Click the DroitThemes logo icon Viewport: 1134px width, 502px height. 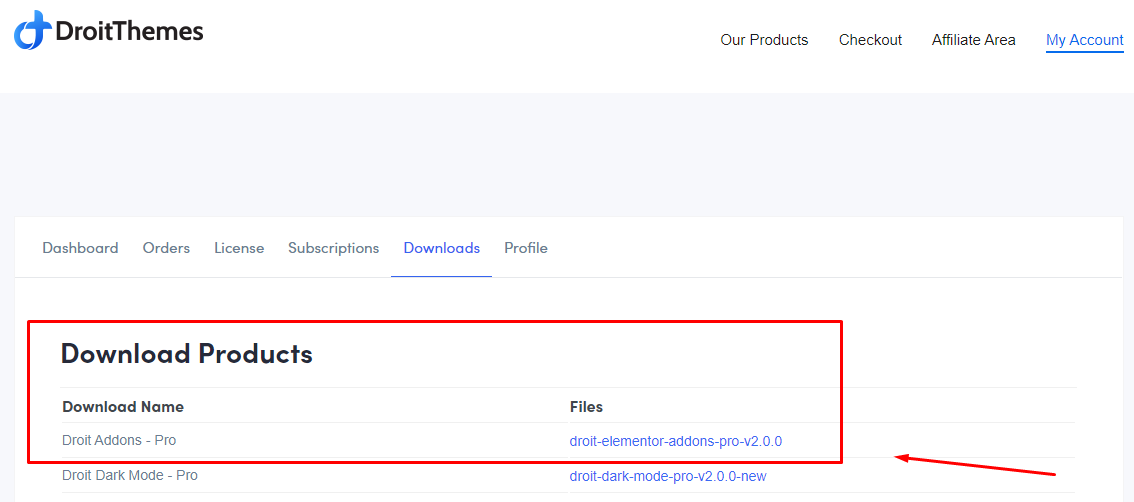[33, 30]
